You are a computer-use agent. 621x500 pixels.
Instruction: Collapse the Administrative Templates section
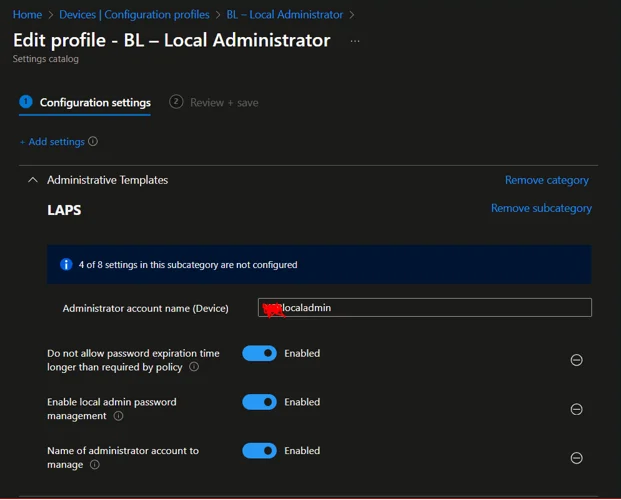pyautogui.click(x=32, y=180)
